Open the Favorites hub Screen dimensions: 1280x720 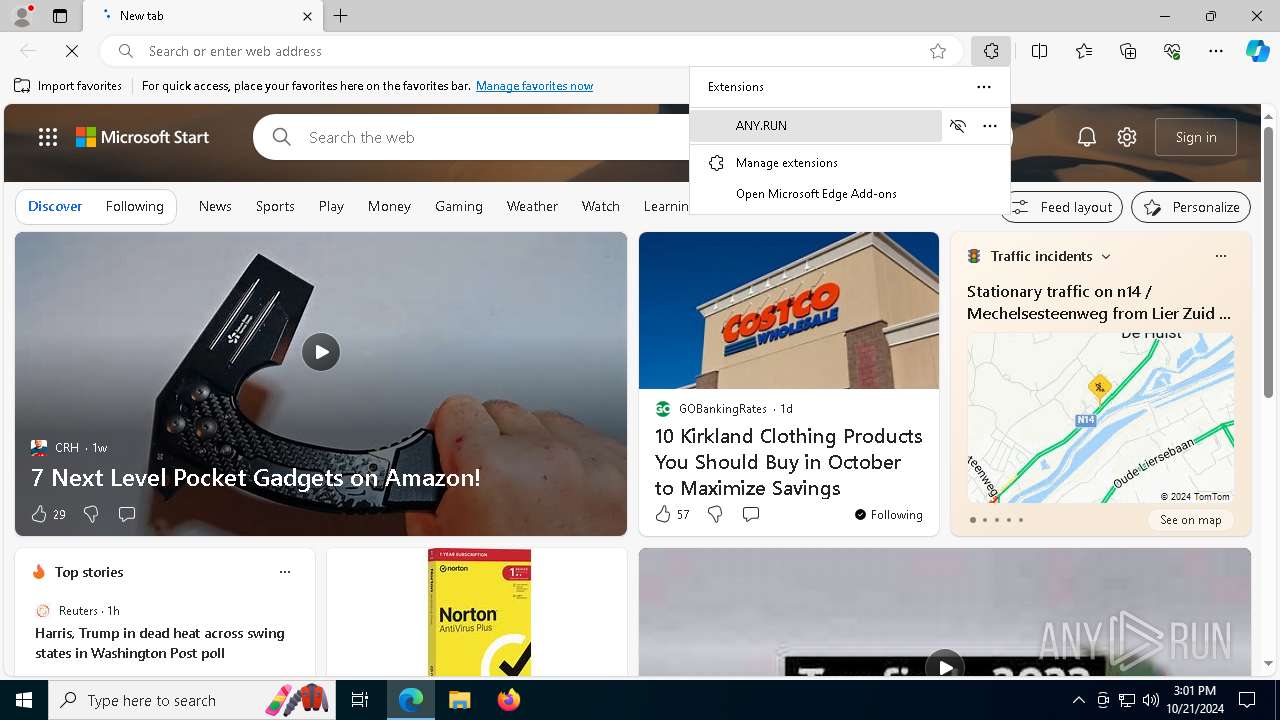click(1084, 51)
